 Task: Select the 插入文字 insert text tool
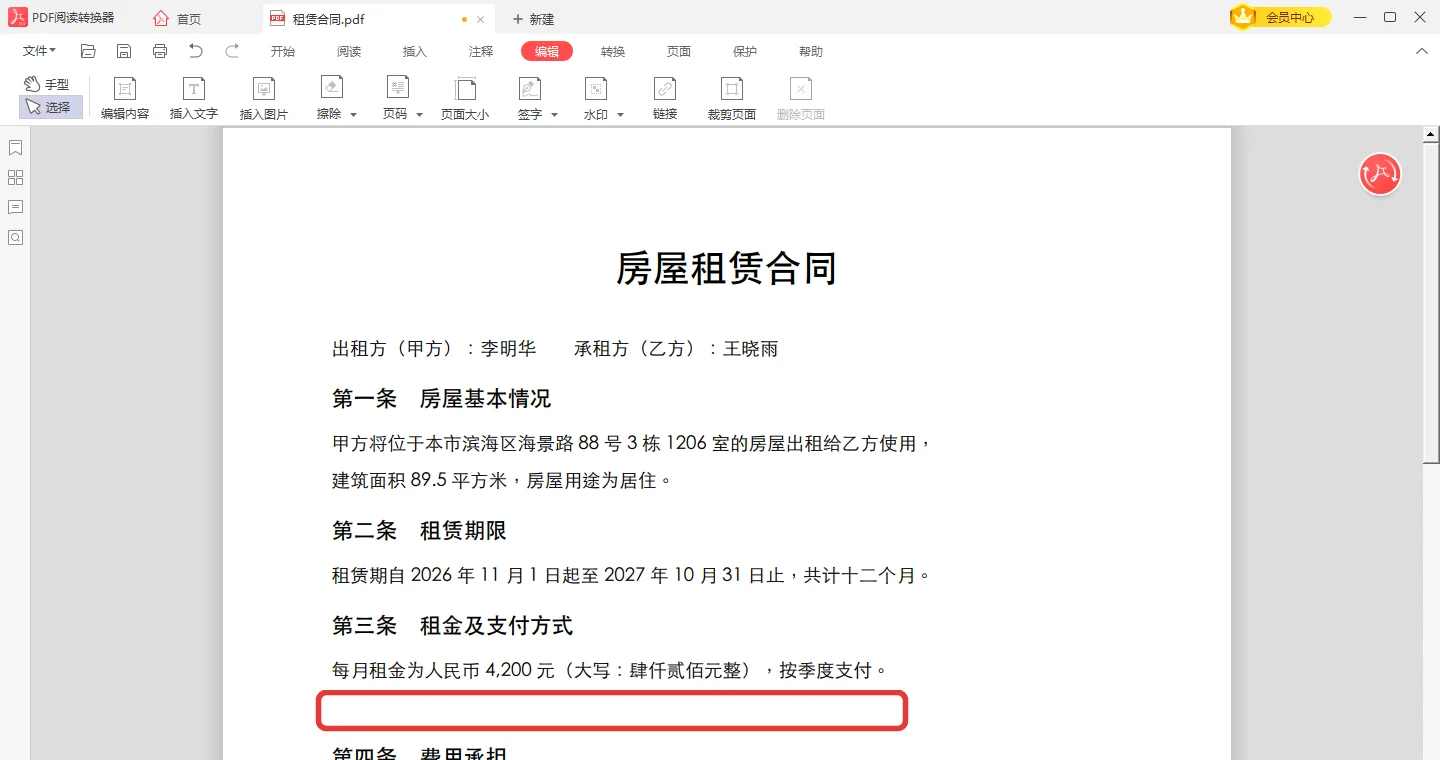[194, 99]
